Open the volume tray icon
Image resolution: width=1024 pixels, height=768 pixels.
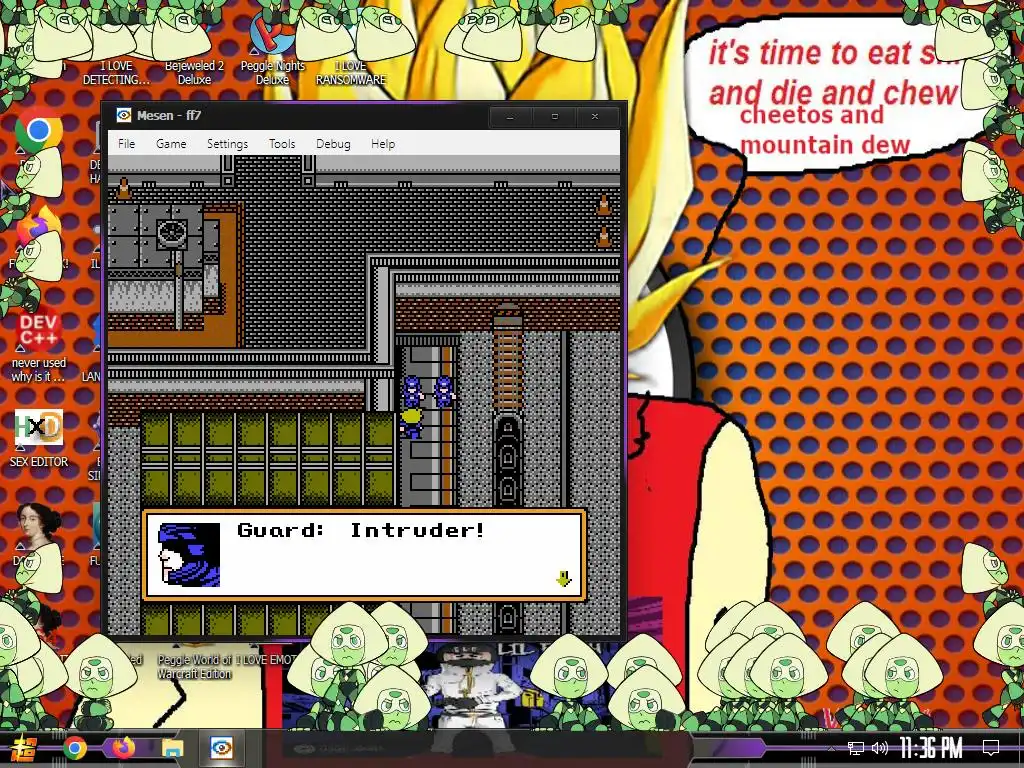coord(880,748)
